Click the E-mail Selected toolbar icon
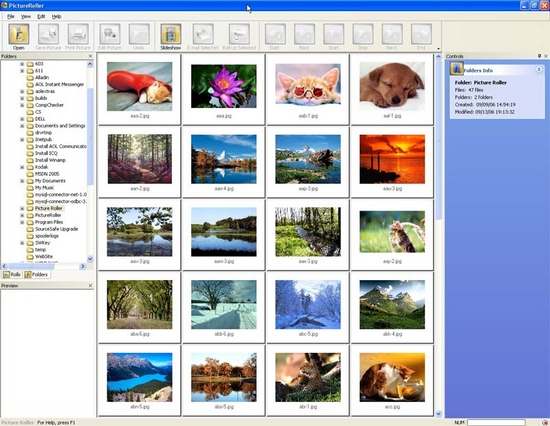The width and height of the screenshot is (550, 426). pos(203,34)
